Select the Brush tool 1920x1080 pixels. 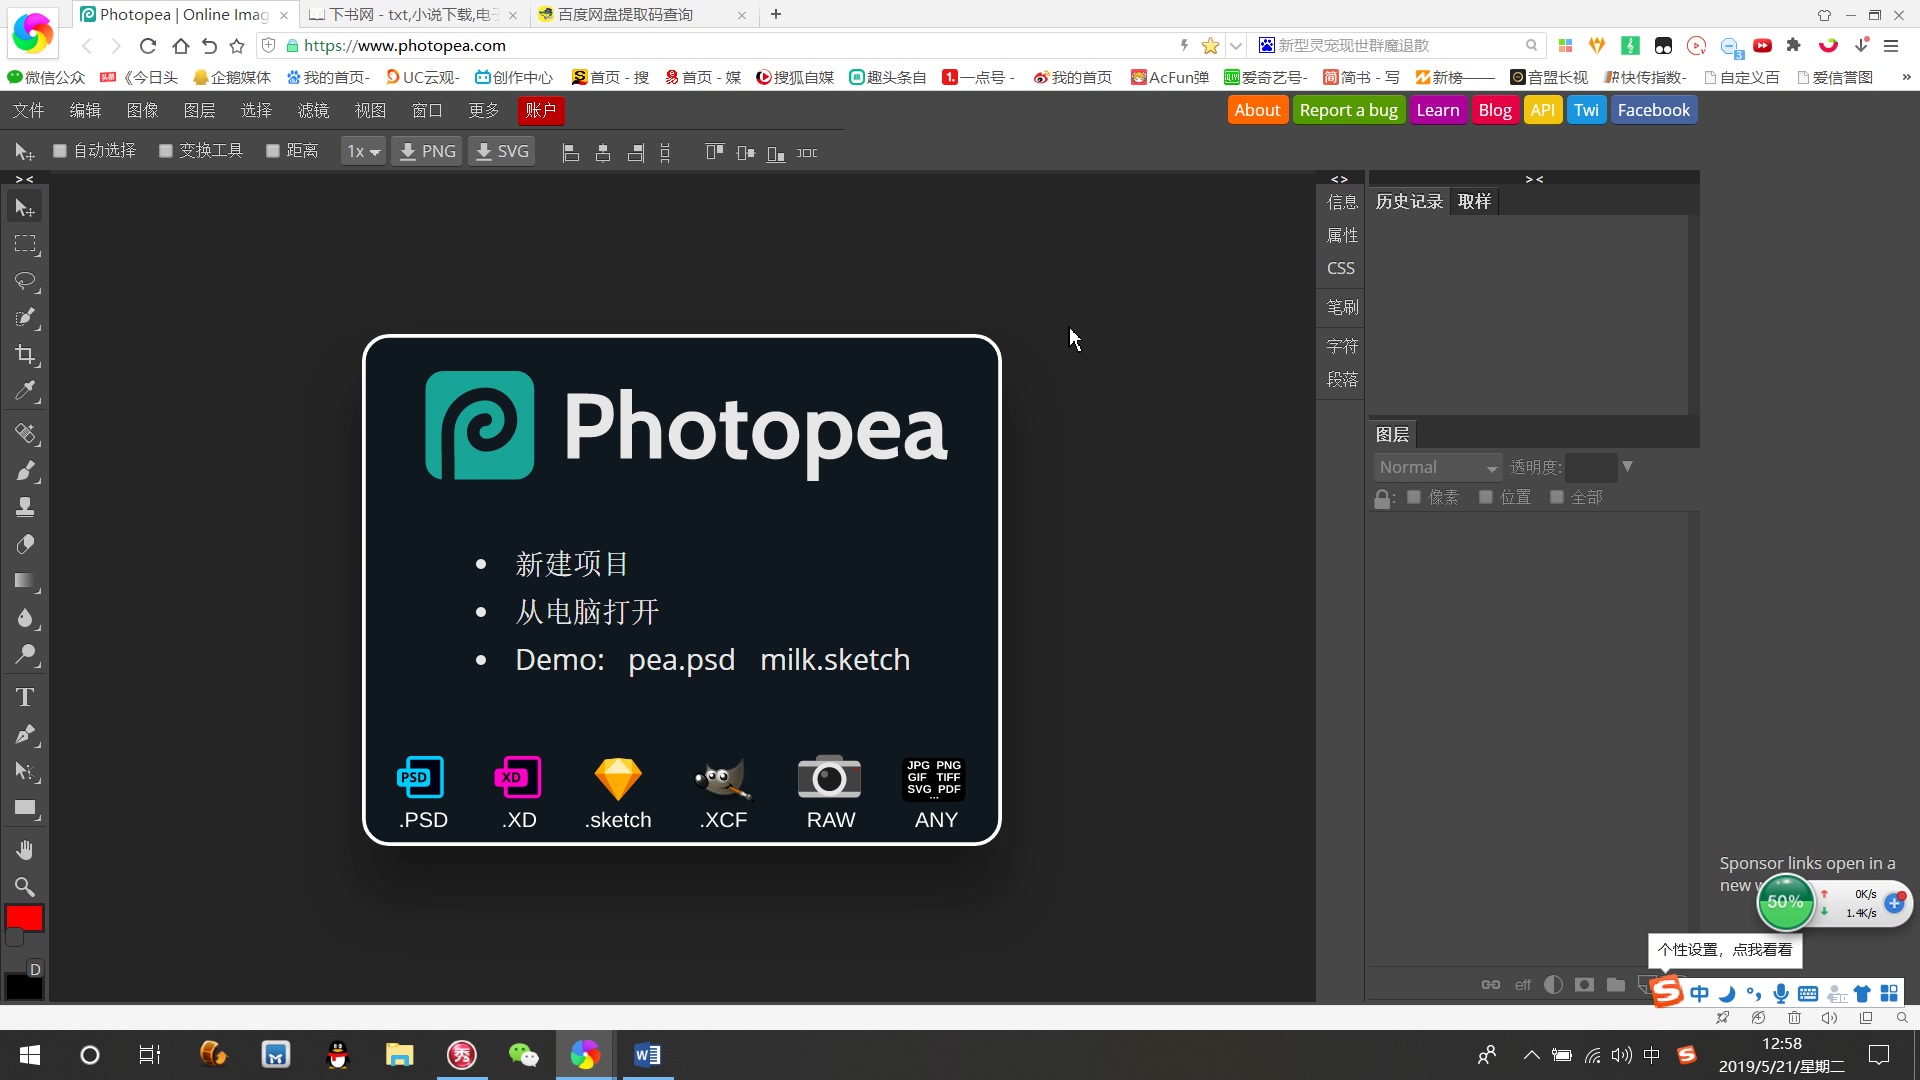25,471
